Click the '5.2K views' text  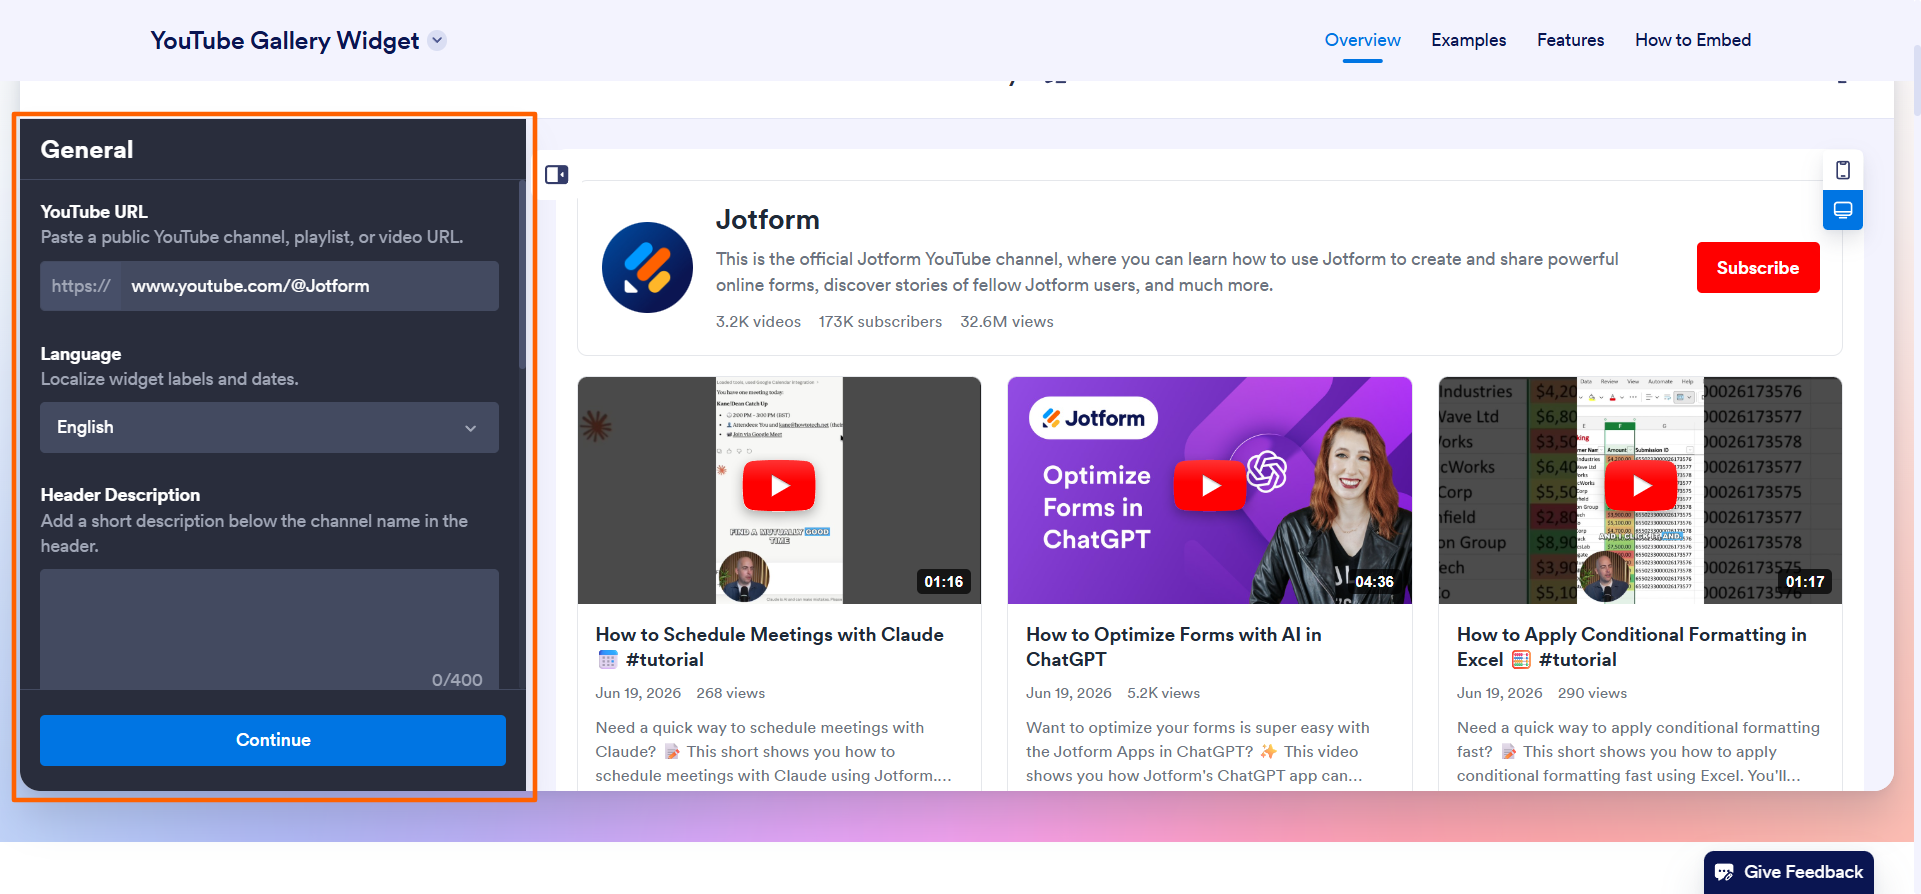1163,693
